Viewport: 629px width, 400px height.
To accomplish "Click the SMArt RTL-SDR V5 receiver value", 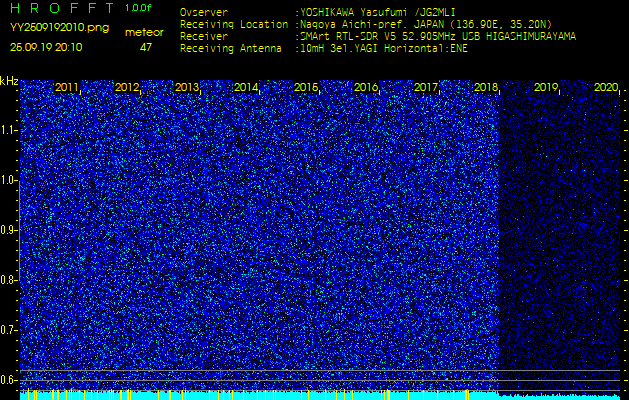I will point(438,37).
